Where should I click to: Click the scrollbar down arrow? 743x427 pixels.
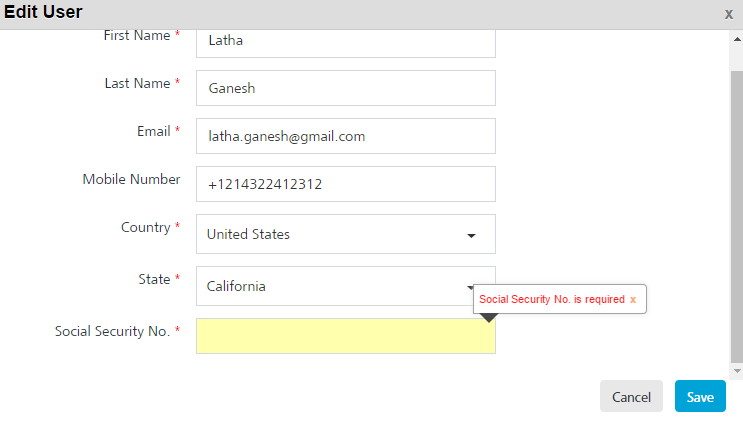[737, 371]
